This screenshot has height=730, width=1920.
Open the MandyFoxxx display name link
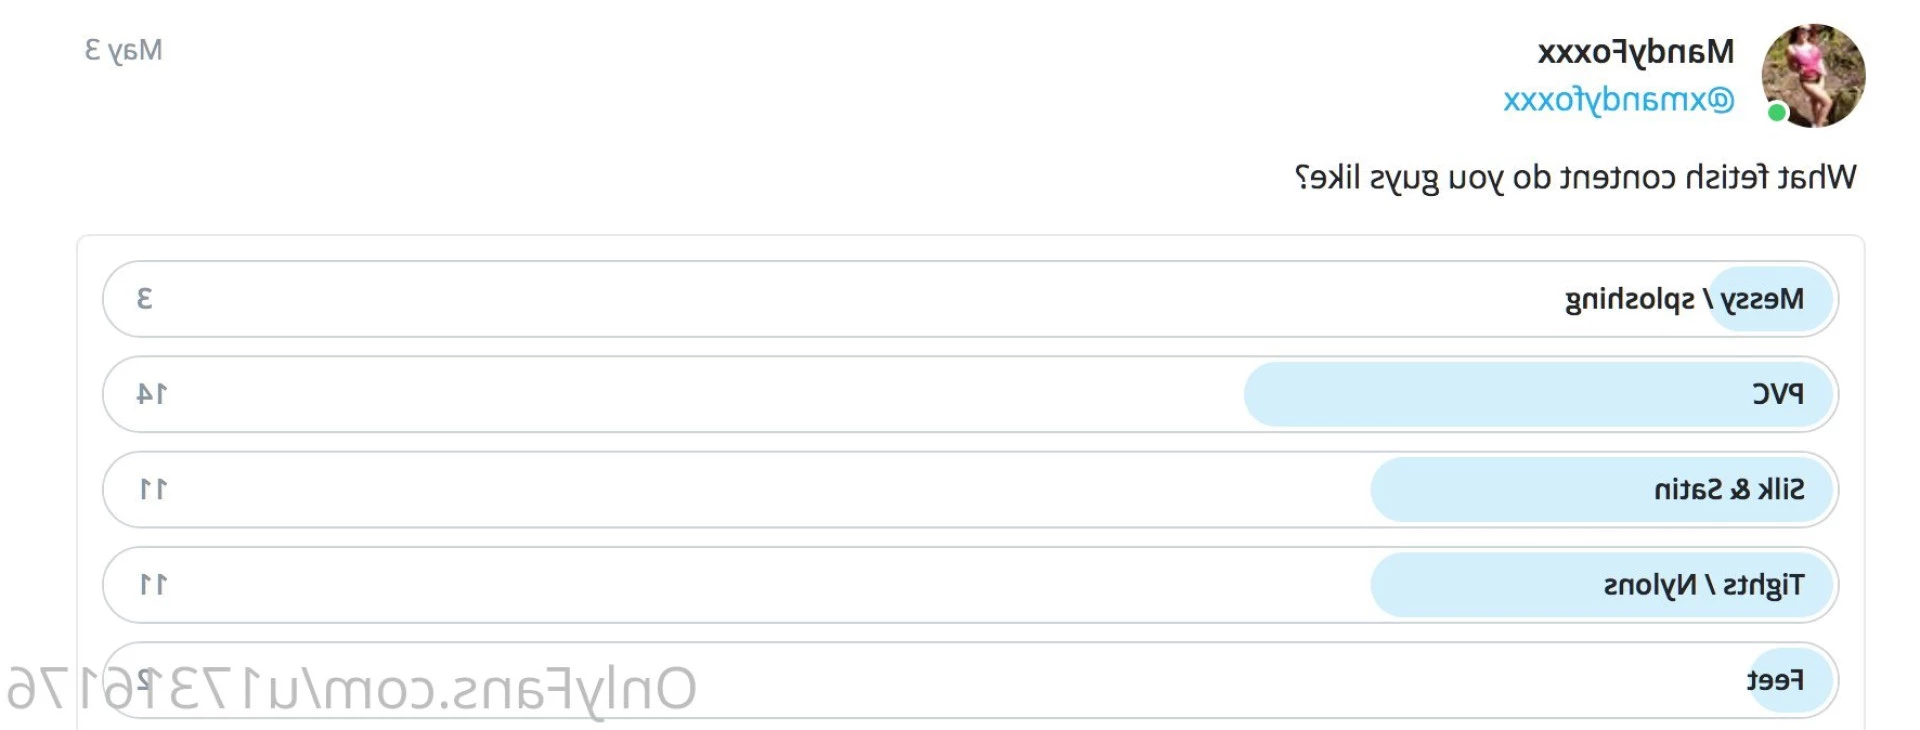[1636, 52]
